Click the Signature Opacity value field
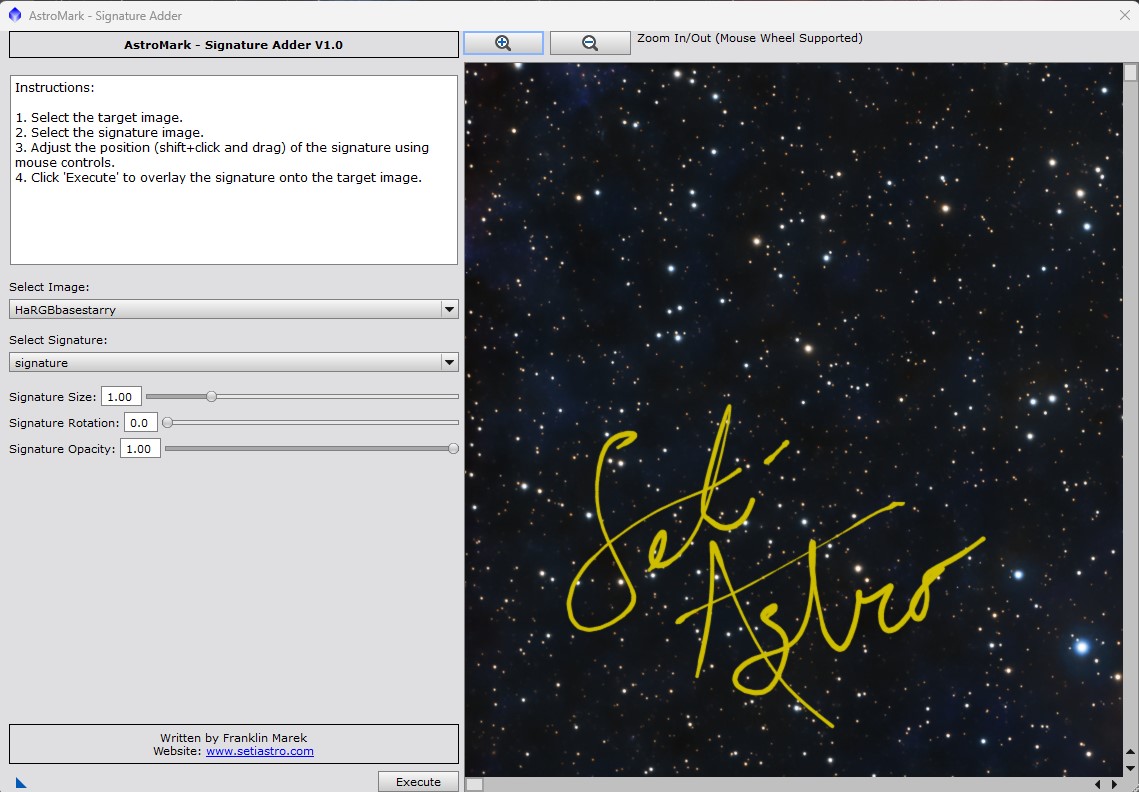The height and width of the screenshot is (792, 1139). [139, 448]
